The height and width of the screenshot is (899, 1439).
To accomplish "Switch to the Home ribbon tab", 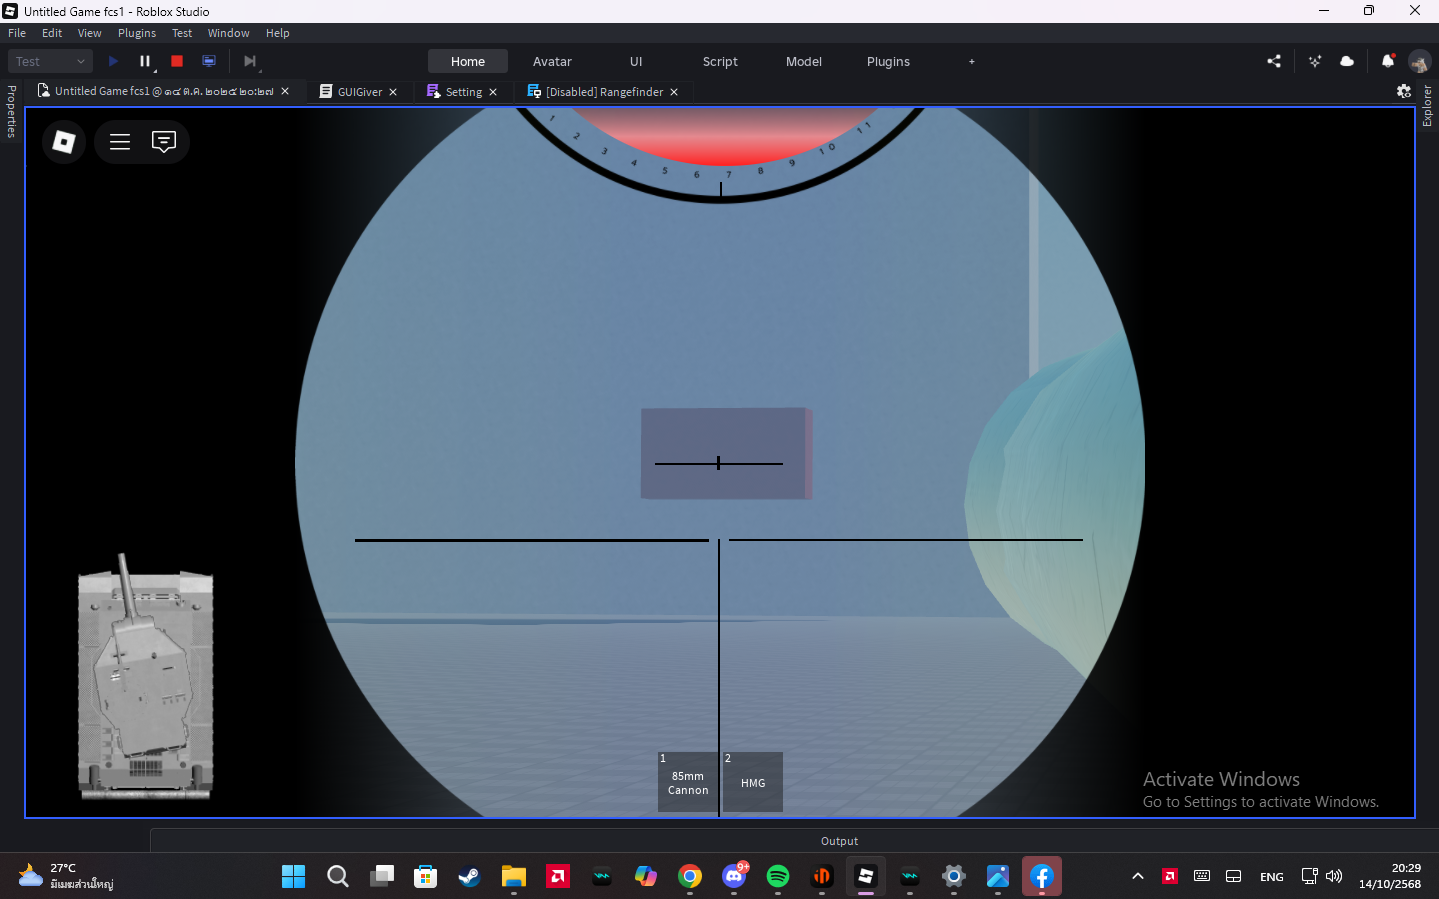I will point(468,61).
